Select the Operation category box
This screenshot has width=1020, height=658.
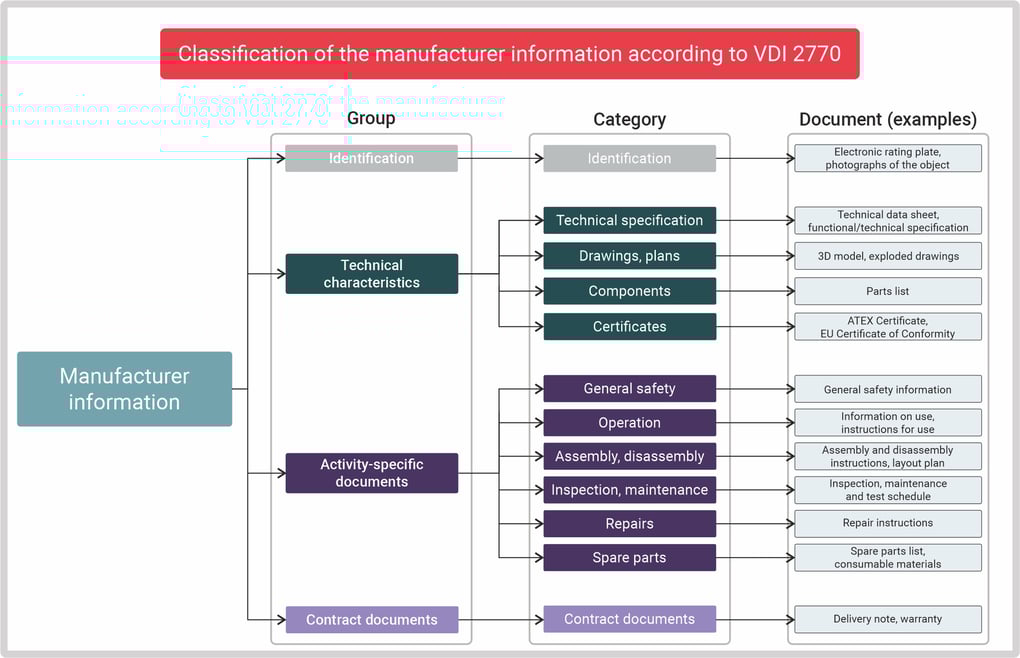coord(630,423)
